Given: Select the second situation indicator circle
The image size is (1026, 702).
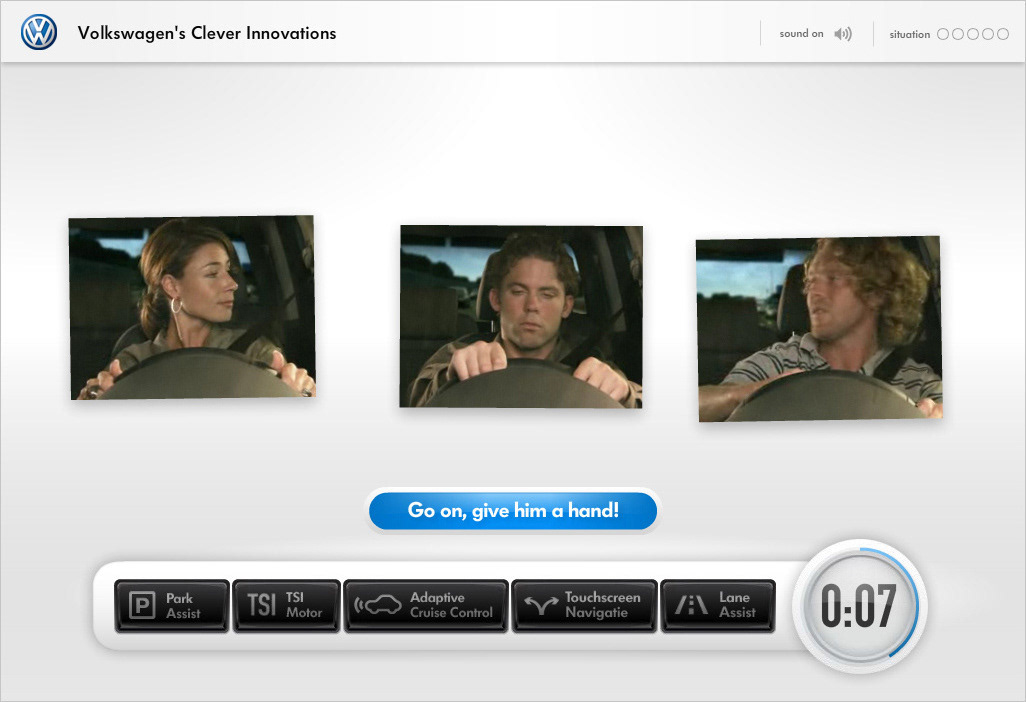Looking at the screenshot, I should [958, 34].
